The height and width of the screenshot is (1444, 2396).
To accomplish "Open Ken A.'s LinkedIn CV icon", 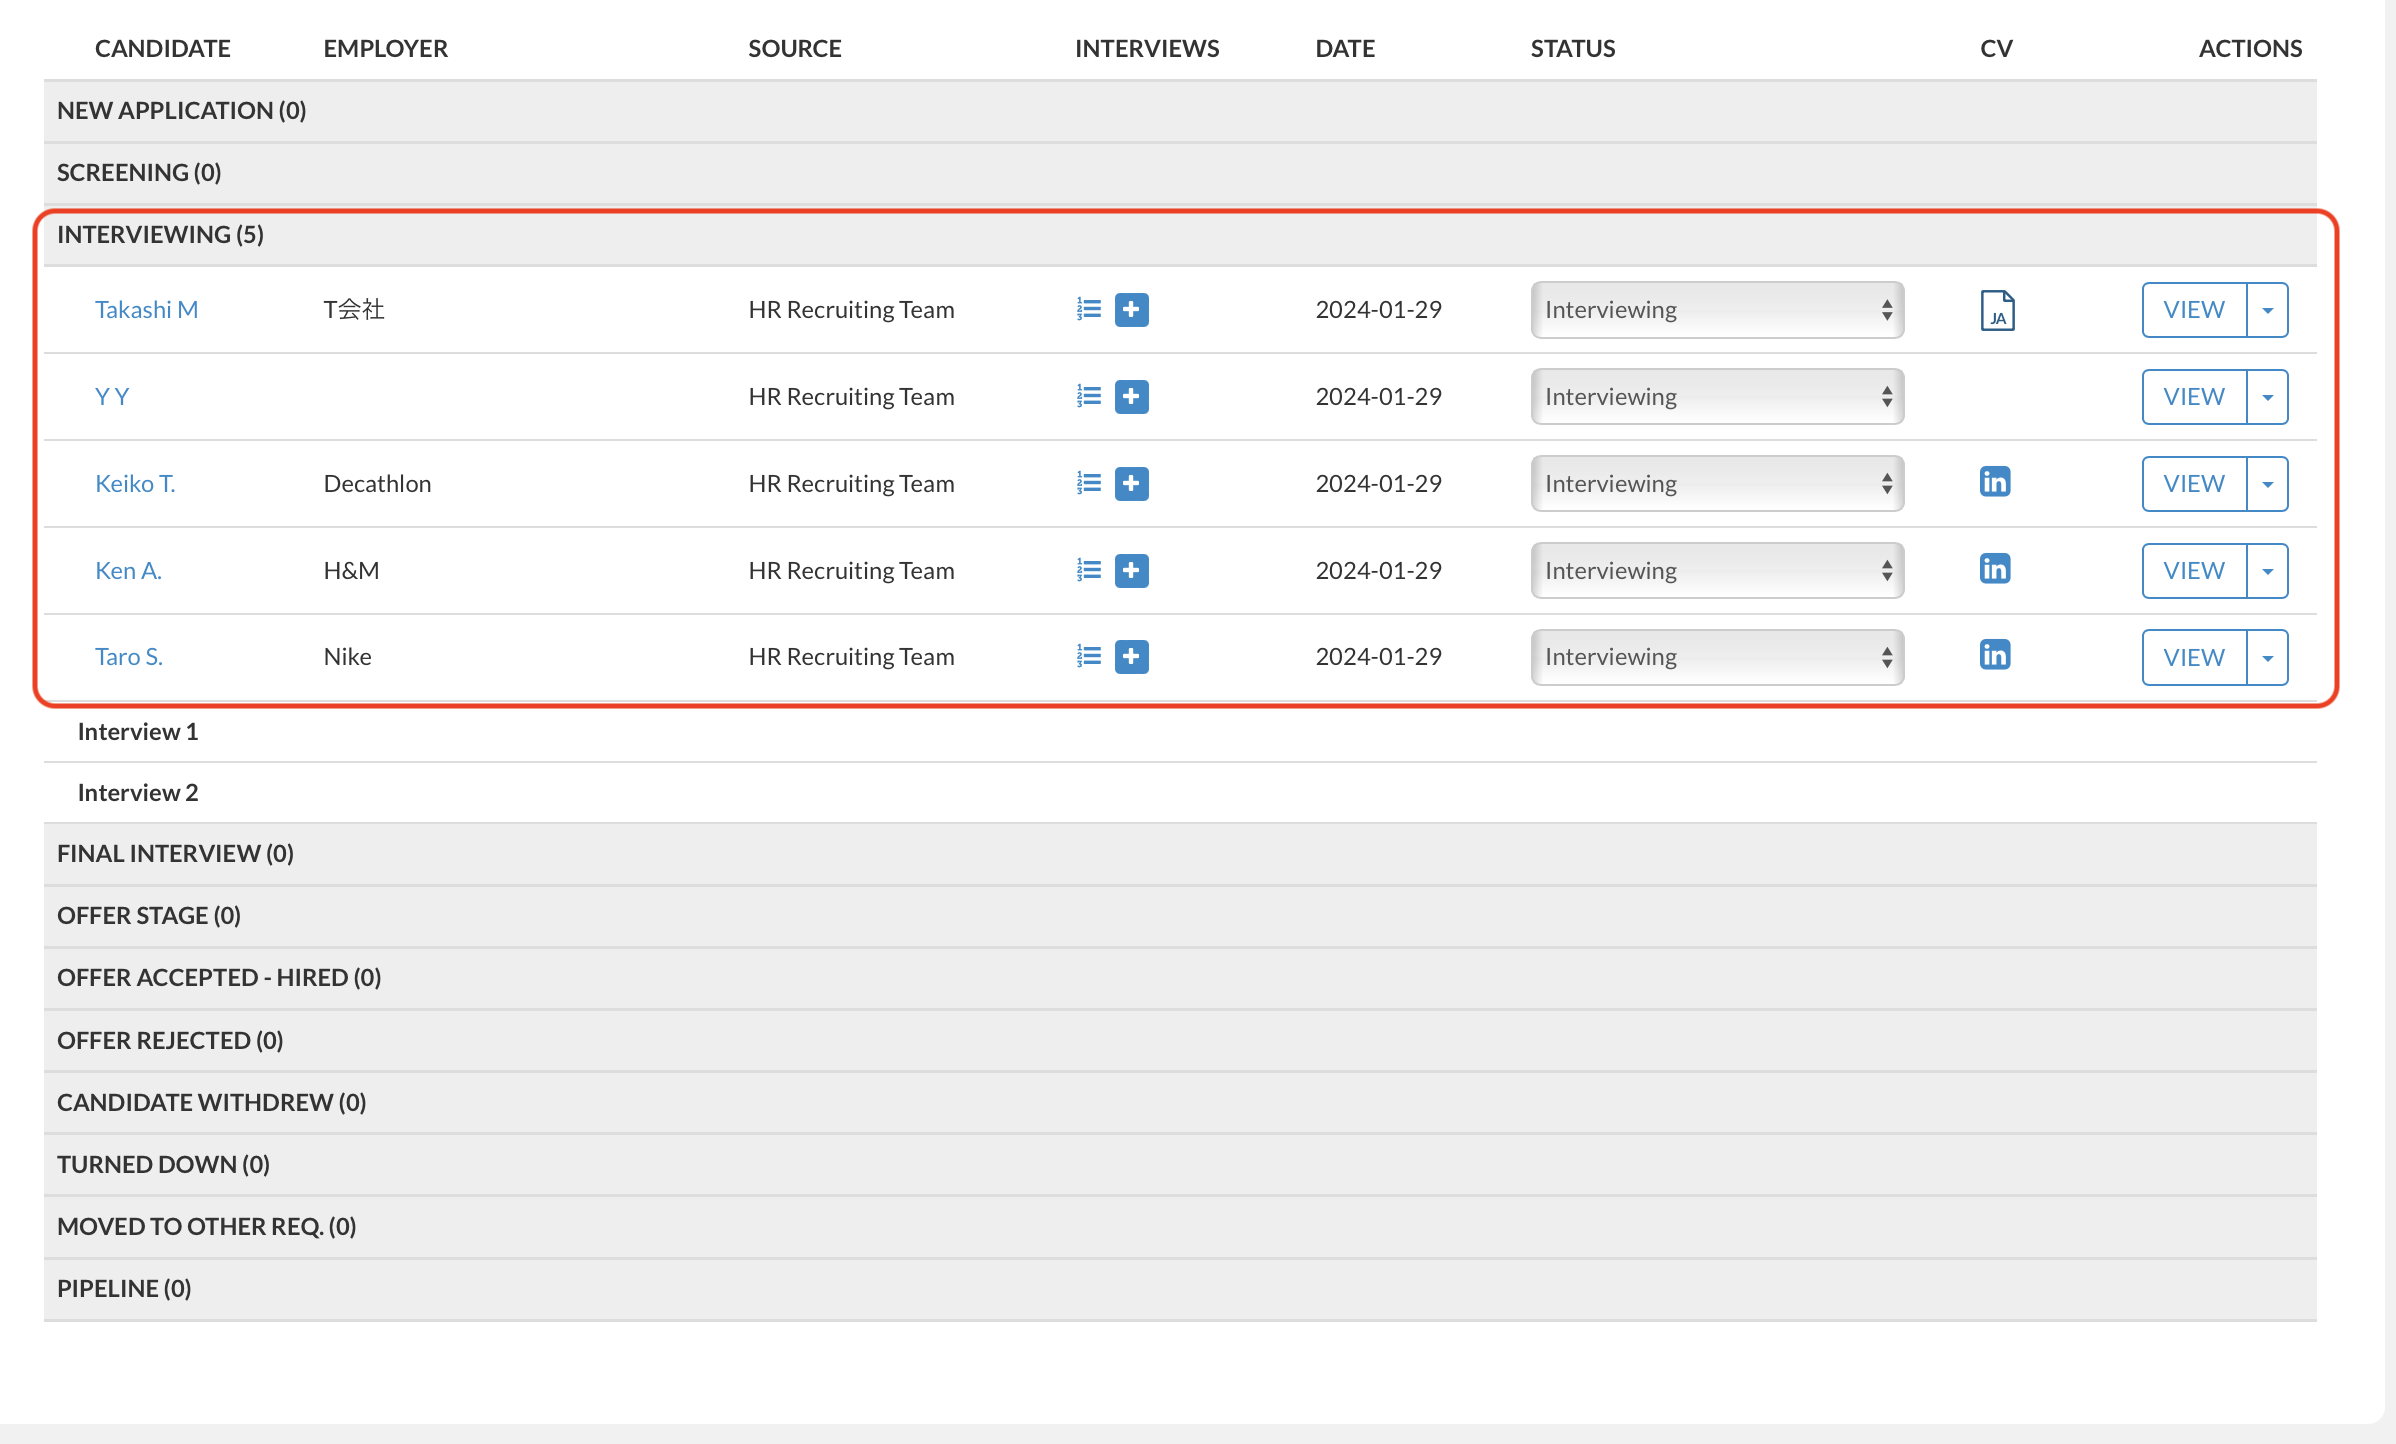I will (1994, 569).
